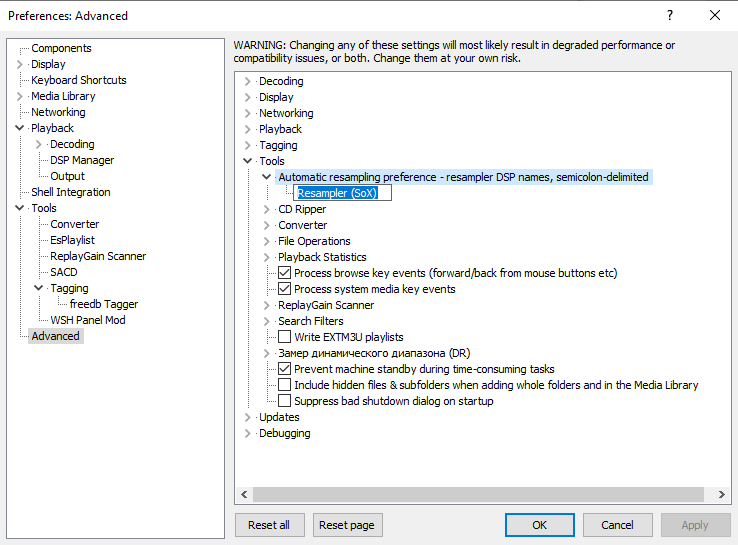The height and width of the screenshot is (545, 738).
Task: Expand the Decoding advanced settings node
Action: click(247, 81)
